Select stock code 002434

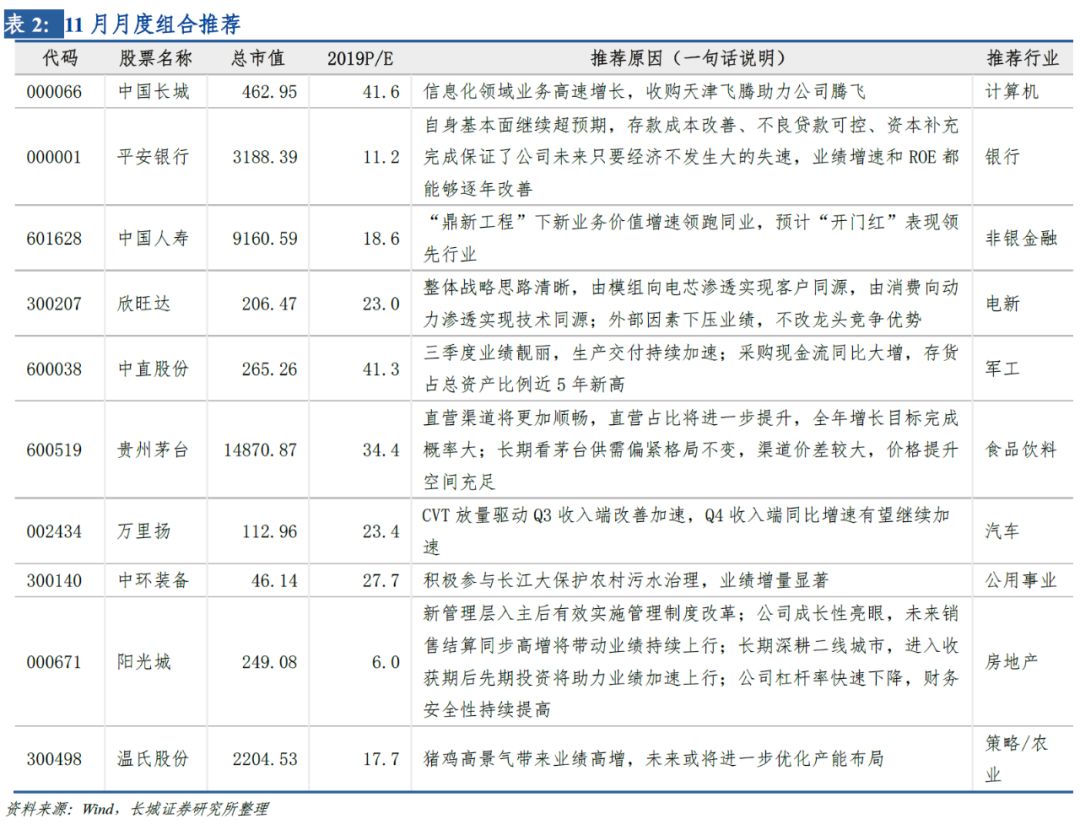(x=54, y=532)
